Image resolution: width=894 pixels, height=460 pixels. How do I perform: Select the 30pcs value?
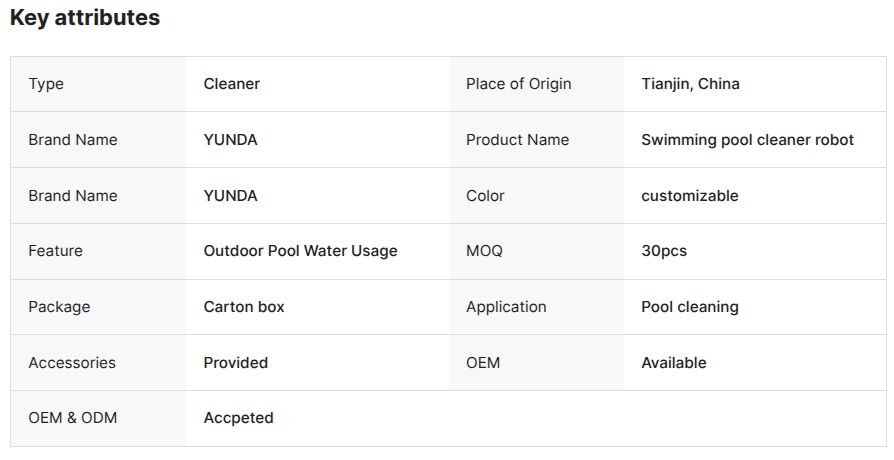tap(664, 251)
